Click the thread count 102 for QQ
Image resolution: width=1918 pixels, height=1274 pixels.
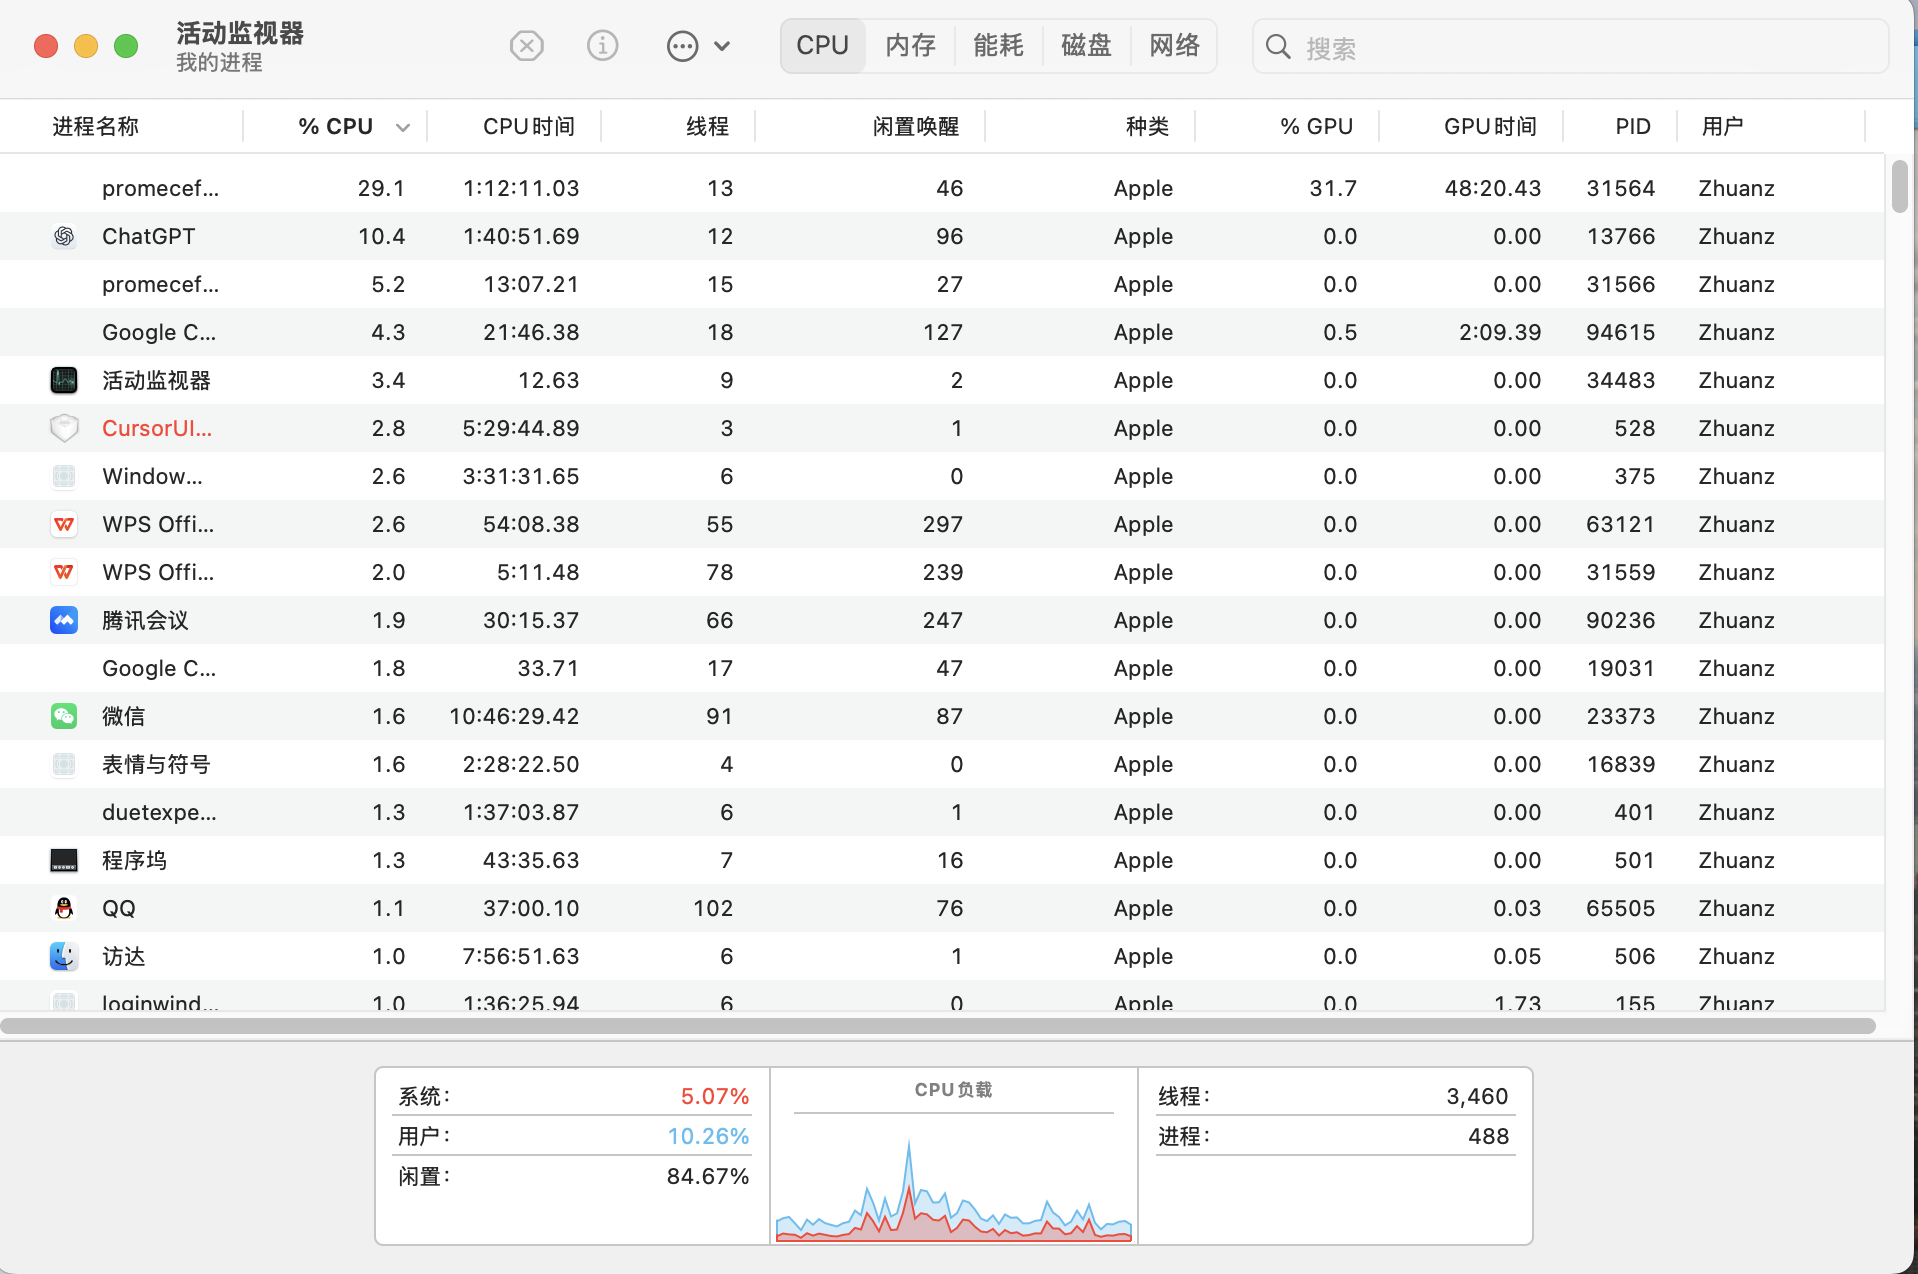point(713,908)
